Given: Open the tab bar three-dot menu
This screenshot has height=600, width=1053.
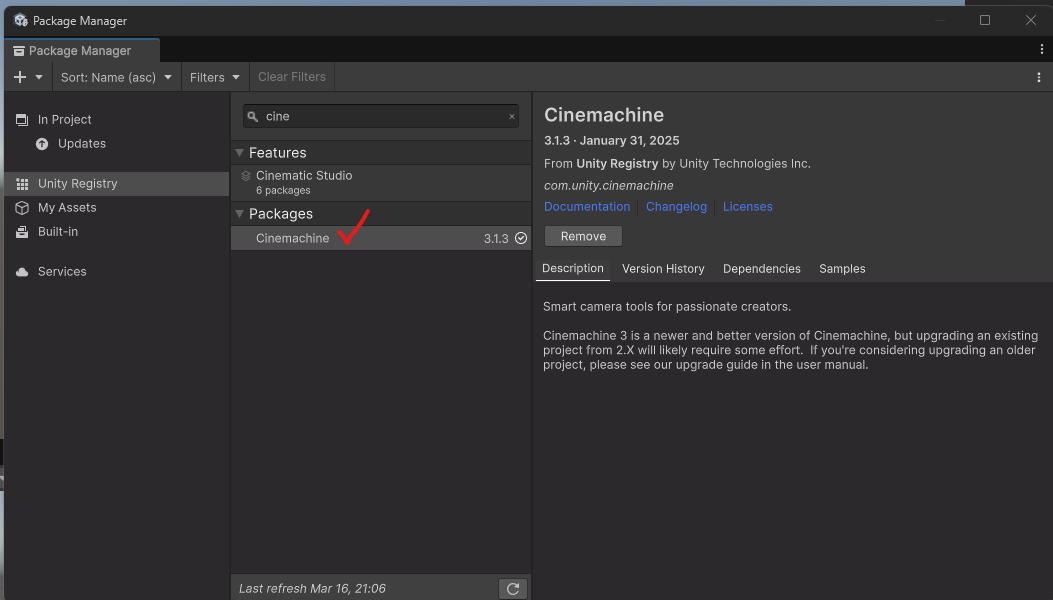Looking at the screenshot, I should (x=1042, y=49).
